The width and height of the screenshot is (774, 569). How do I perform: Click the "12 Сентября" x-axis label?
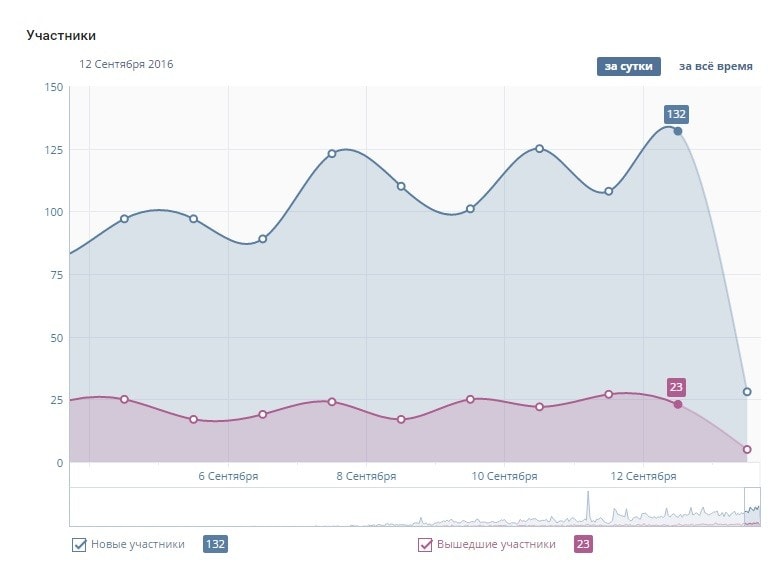coord(644,477)
